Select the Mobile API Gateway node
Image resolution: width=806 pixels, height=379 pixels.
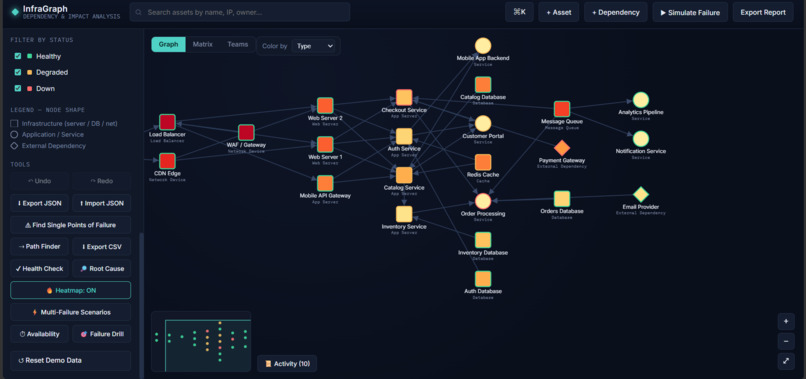pyautogui.click(x=325, y=183)
